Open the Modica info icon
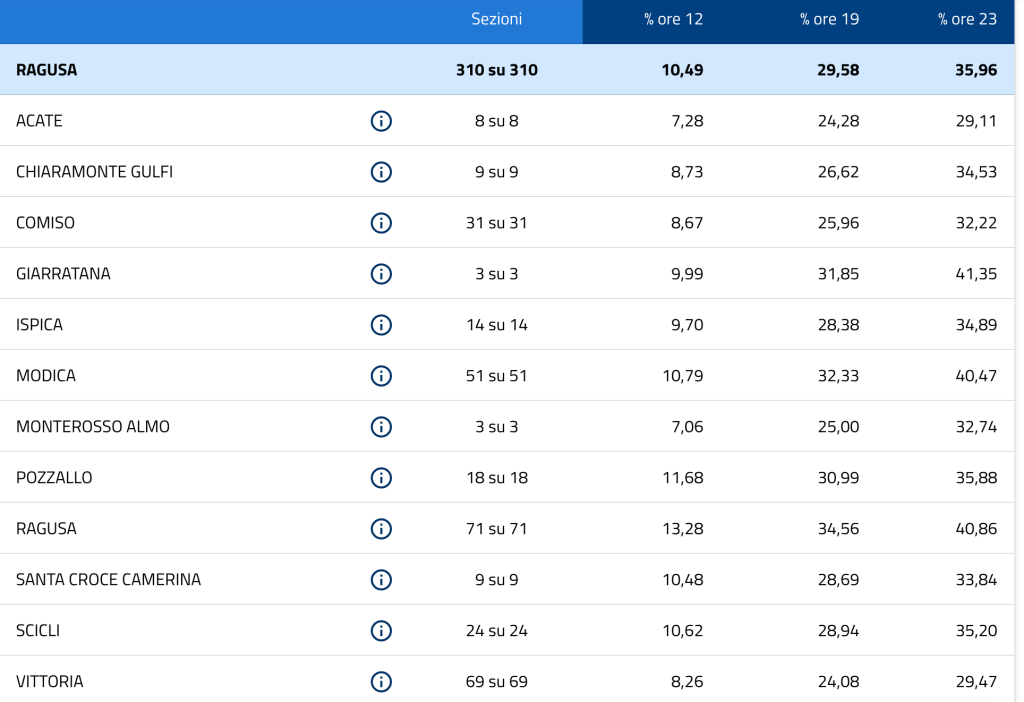Image resolution: width=1024 pixels, height=702 pixels. 381,376
